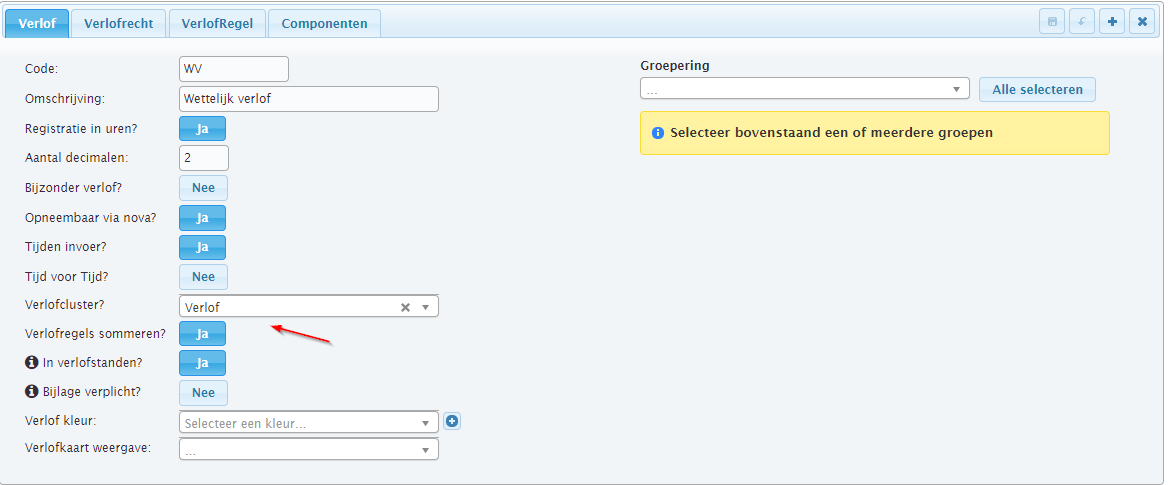
Task: Toggle Registratie in uren Ja switch
Action: click(202, 129)
